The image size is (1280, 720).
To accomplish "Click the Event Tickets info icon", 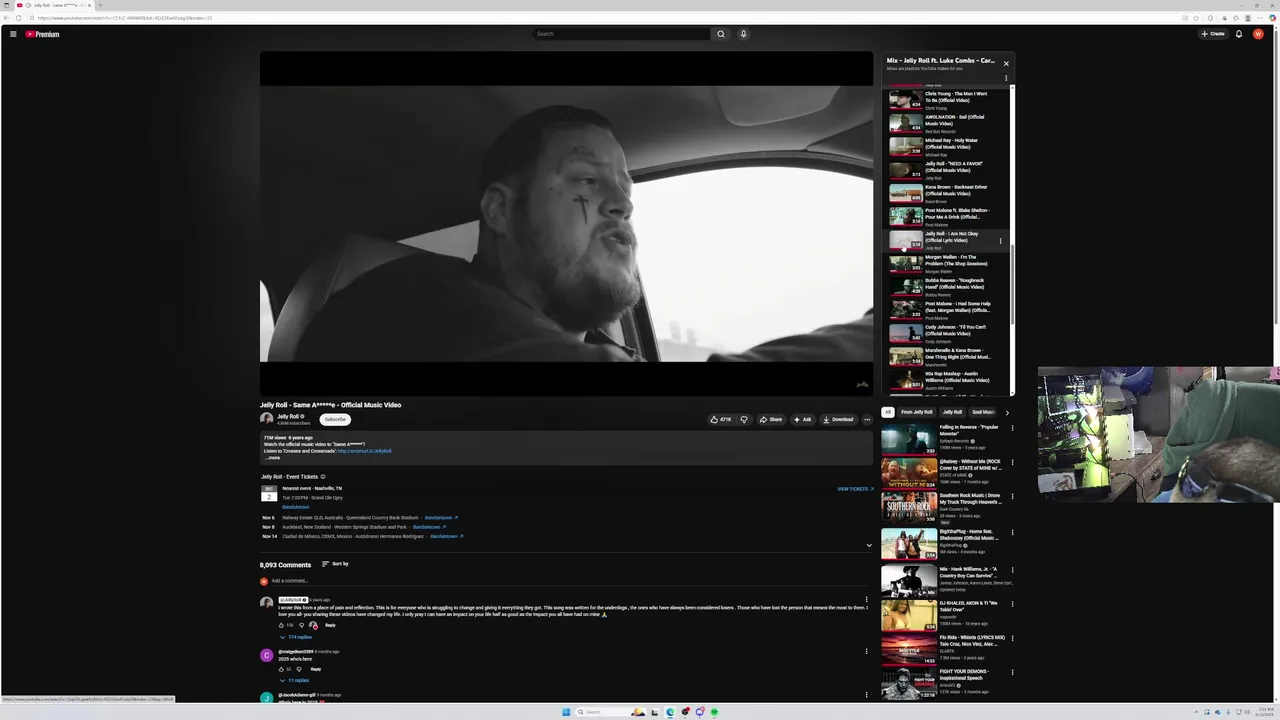I will 323,477.
